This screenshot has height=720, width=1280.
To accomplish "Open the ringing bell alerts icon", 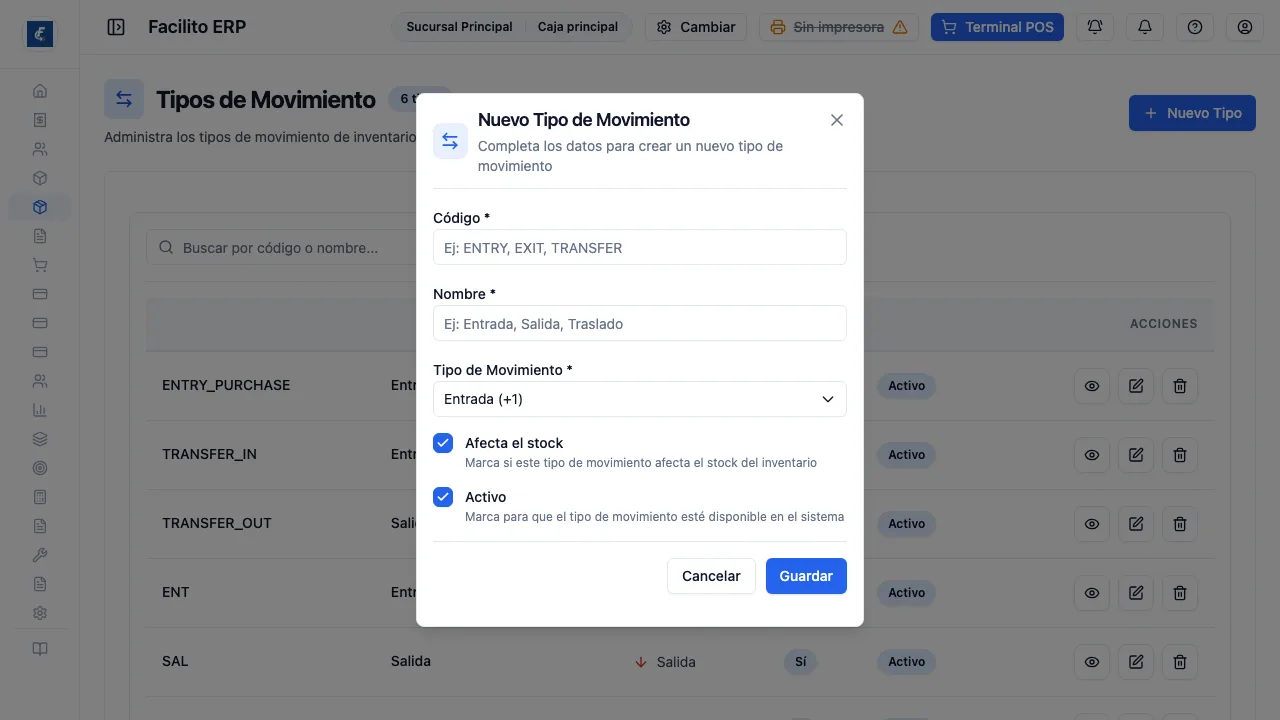I will (x=1095, y=27).
